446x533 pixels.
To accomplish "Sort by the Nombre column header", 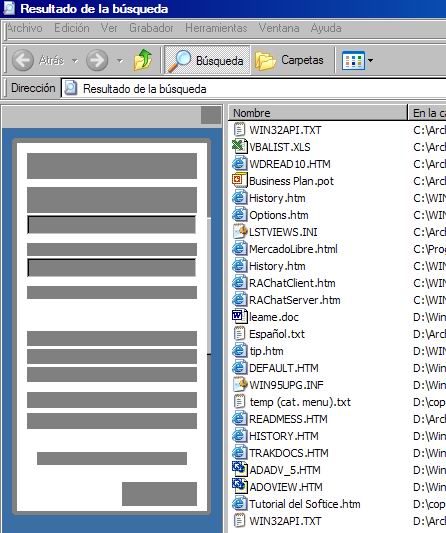I will [318, 113].
